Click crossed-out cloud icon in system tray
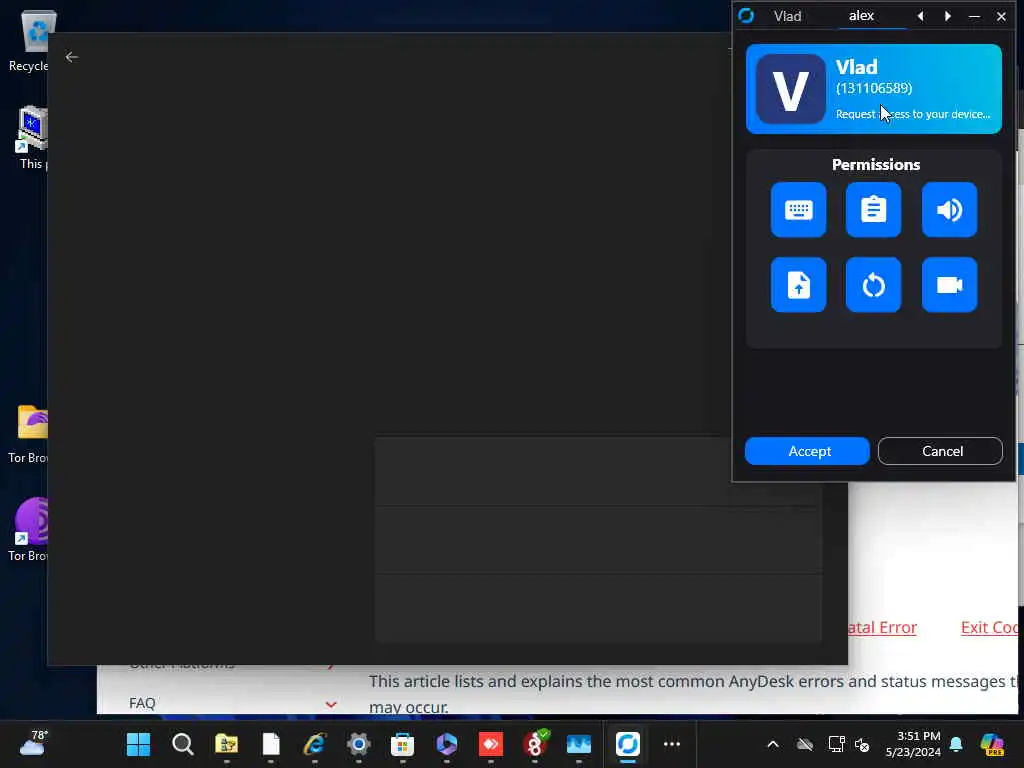 tap(805, 744)
